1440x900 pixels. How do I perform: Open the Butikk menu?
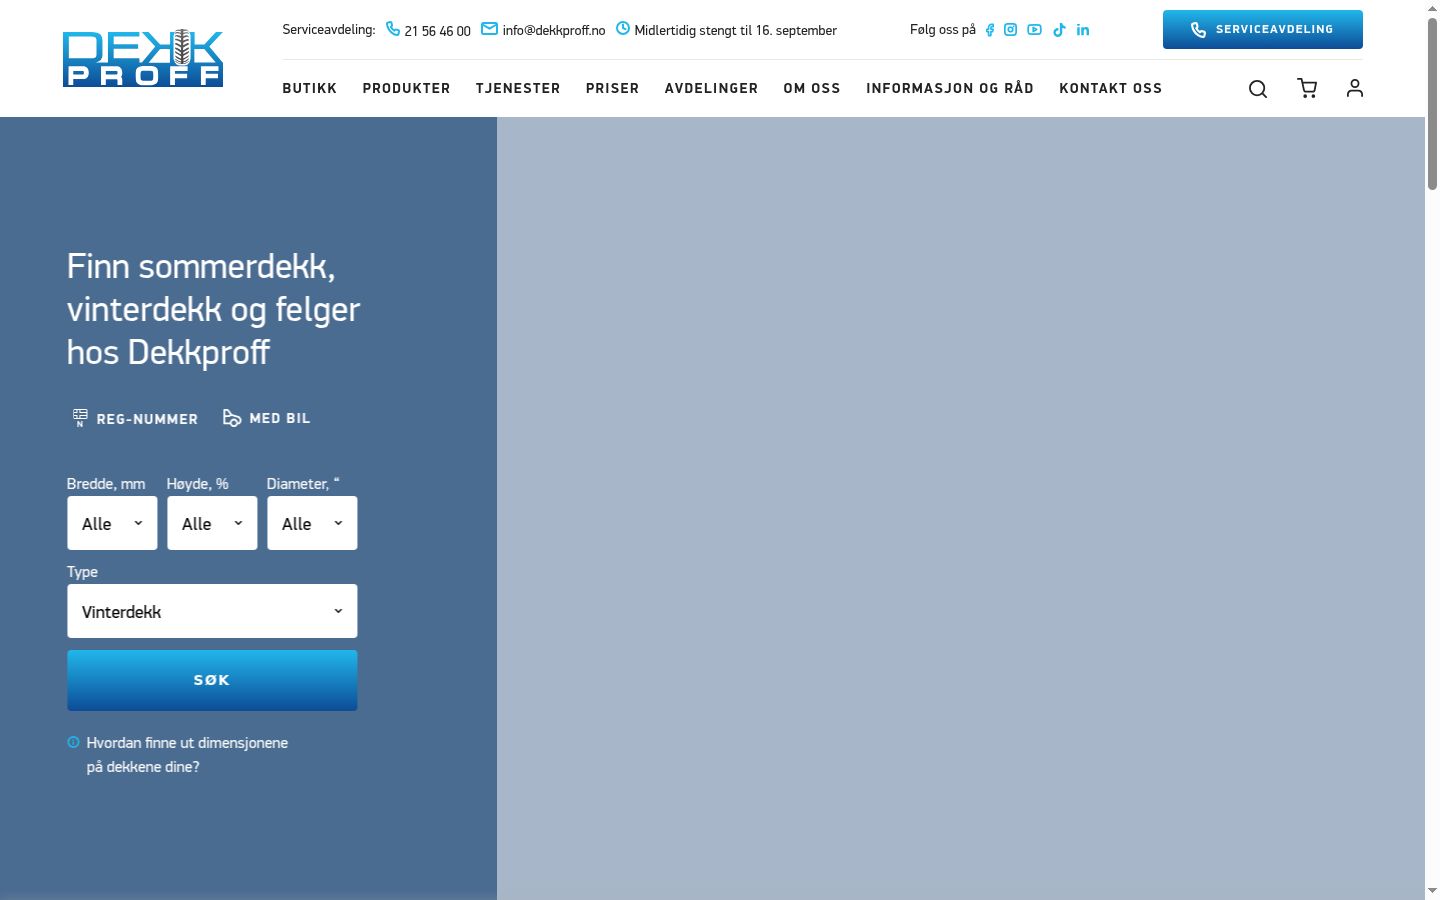pyautogui.click(x=310, y=88)
